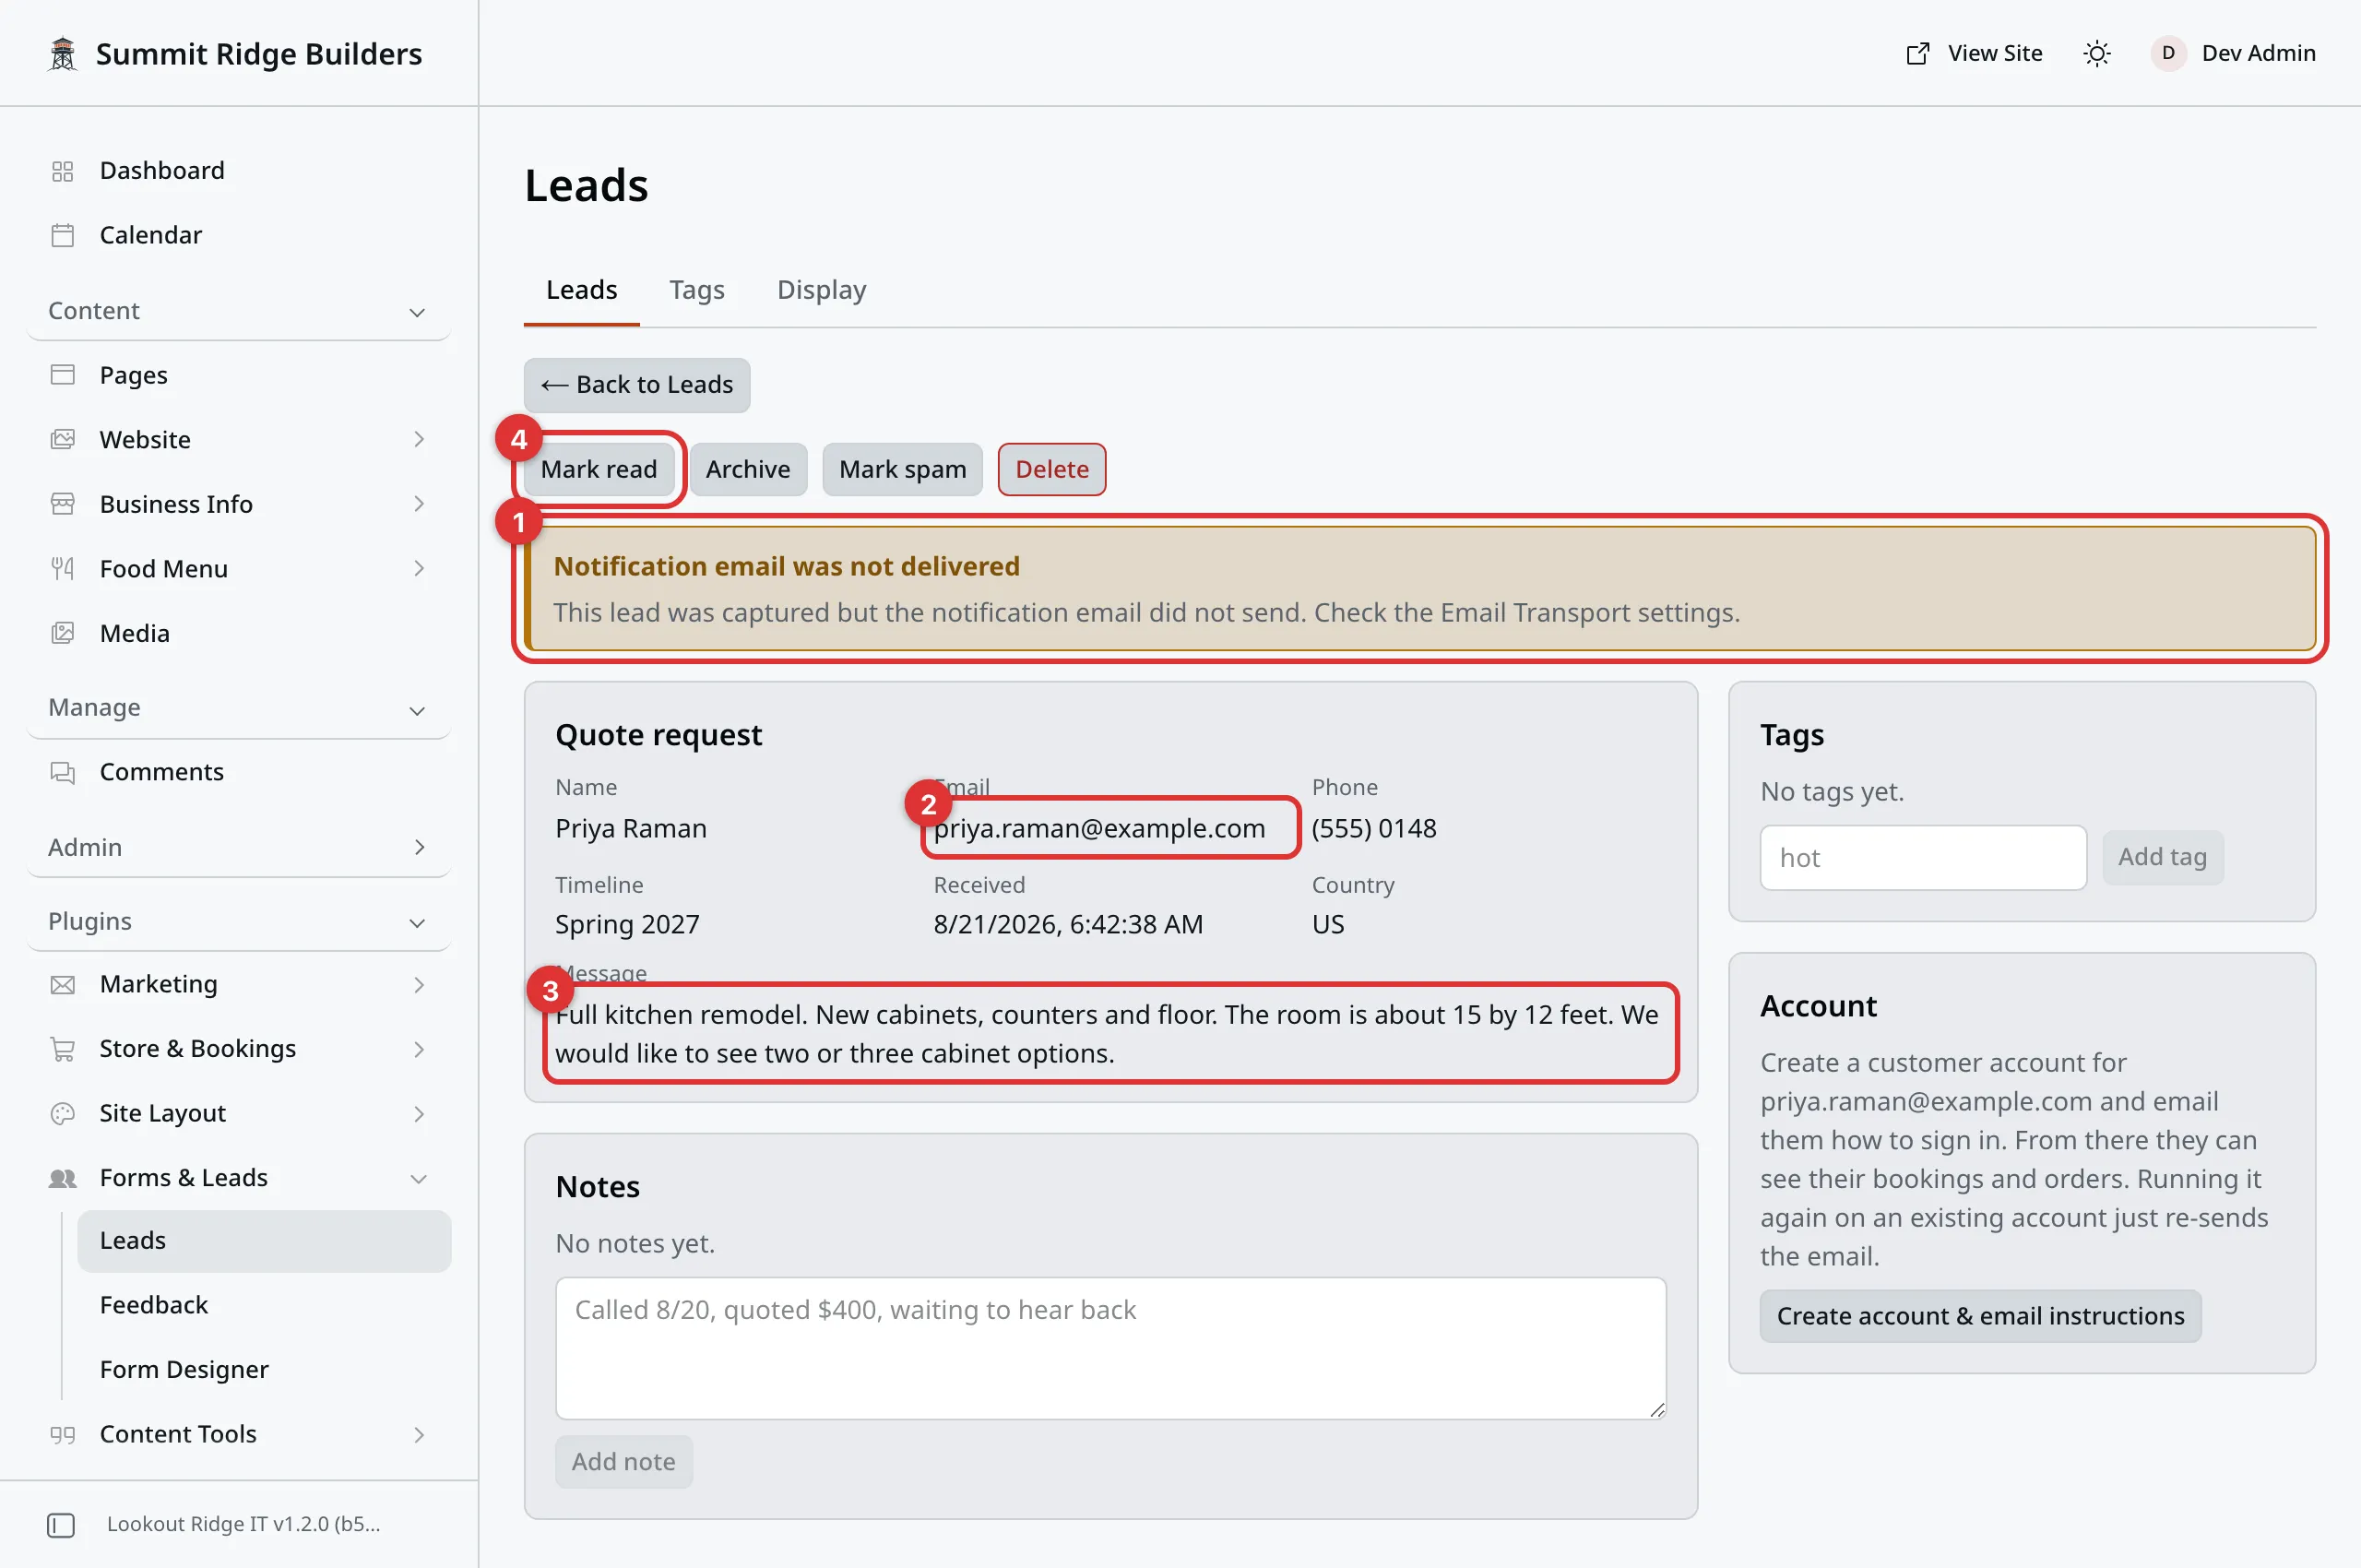Expand the Content Tools chevron
The image size is (2361, 1568).
pos(419,1434)
